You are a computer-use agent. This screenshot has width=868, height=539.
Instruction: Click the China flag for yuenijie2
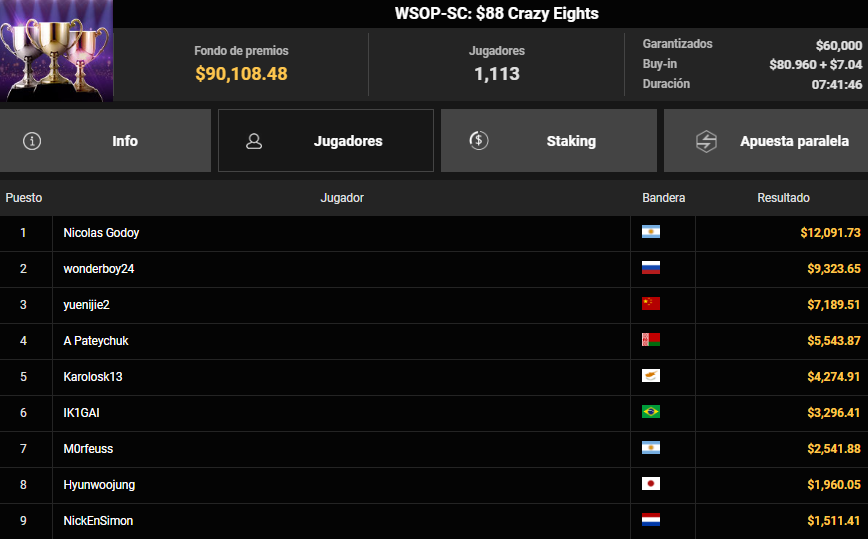[651, 304]
